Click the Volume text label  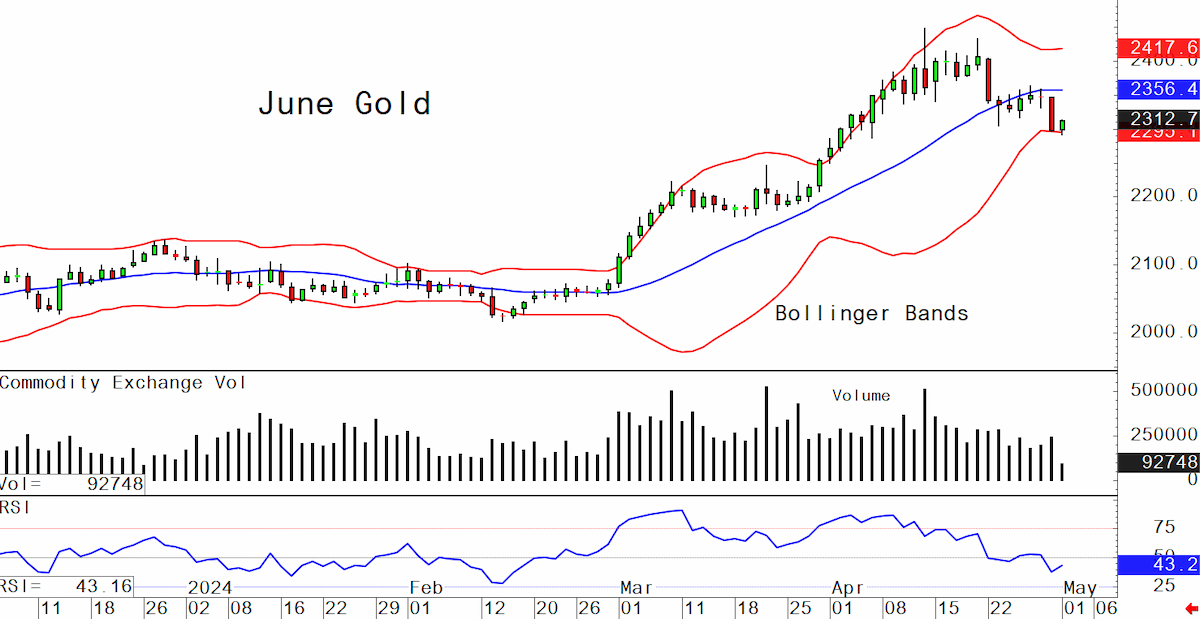(x=861, y=396)
